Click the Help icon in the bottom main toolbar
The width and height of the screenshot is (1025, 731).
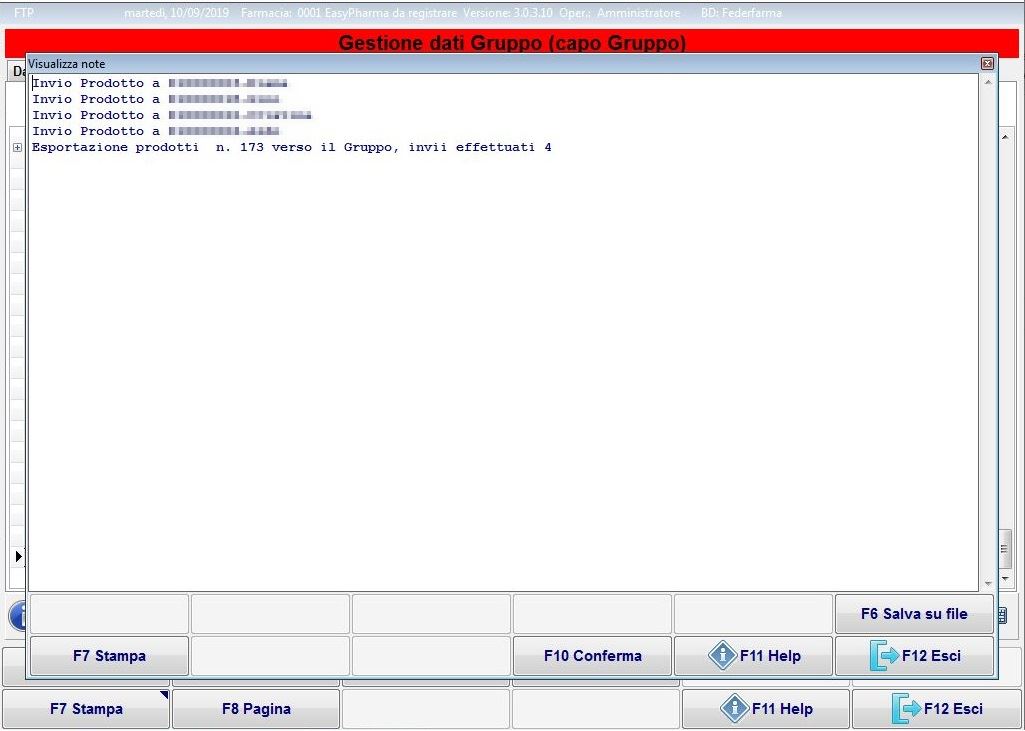pyautogui.click(x=734, y=709)
